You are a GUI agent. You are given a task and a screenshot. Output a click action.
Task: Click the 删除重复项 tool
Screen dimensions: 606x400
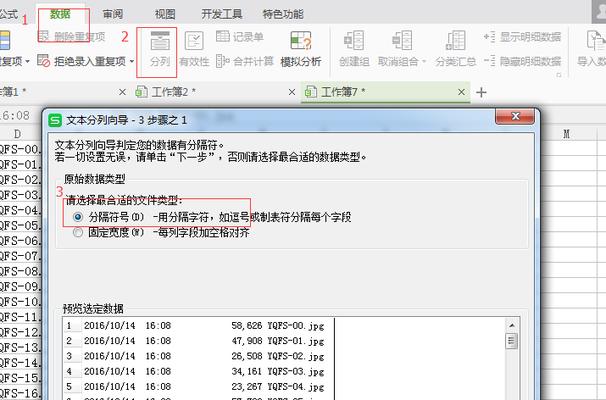[x=73, y=37]
